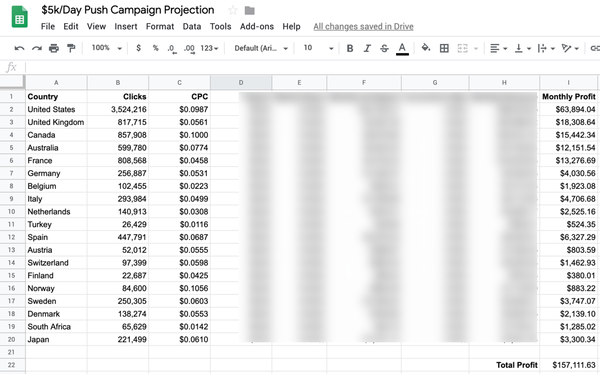Open the Borders grid icon
This screenshot has height=374, width=600.
(444, 48)
